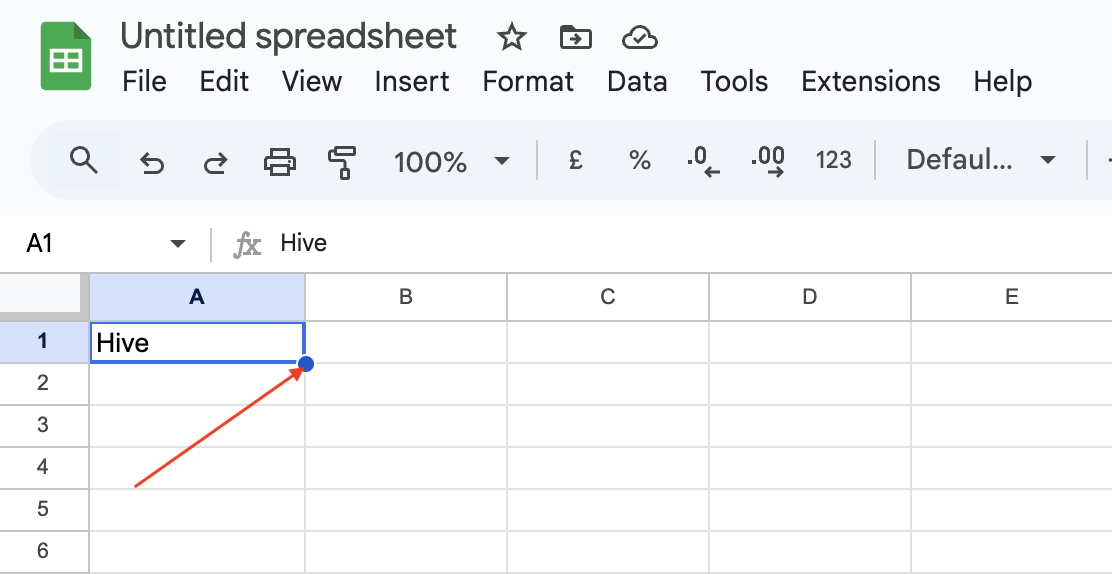Open the Move to folder icon
The image size is (1112, 574).
point(575,37)
